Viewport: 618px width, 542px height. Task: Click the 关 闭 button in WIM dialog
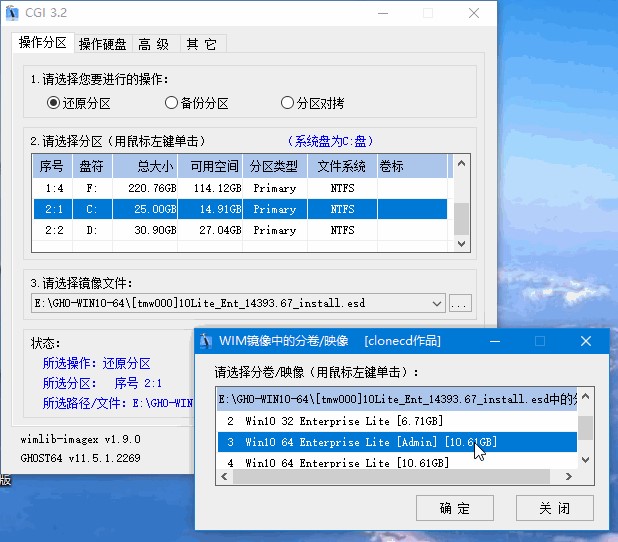click(x=554, y=508)
